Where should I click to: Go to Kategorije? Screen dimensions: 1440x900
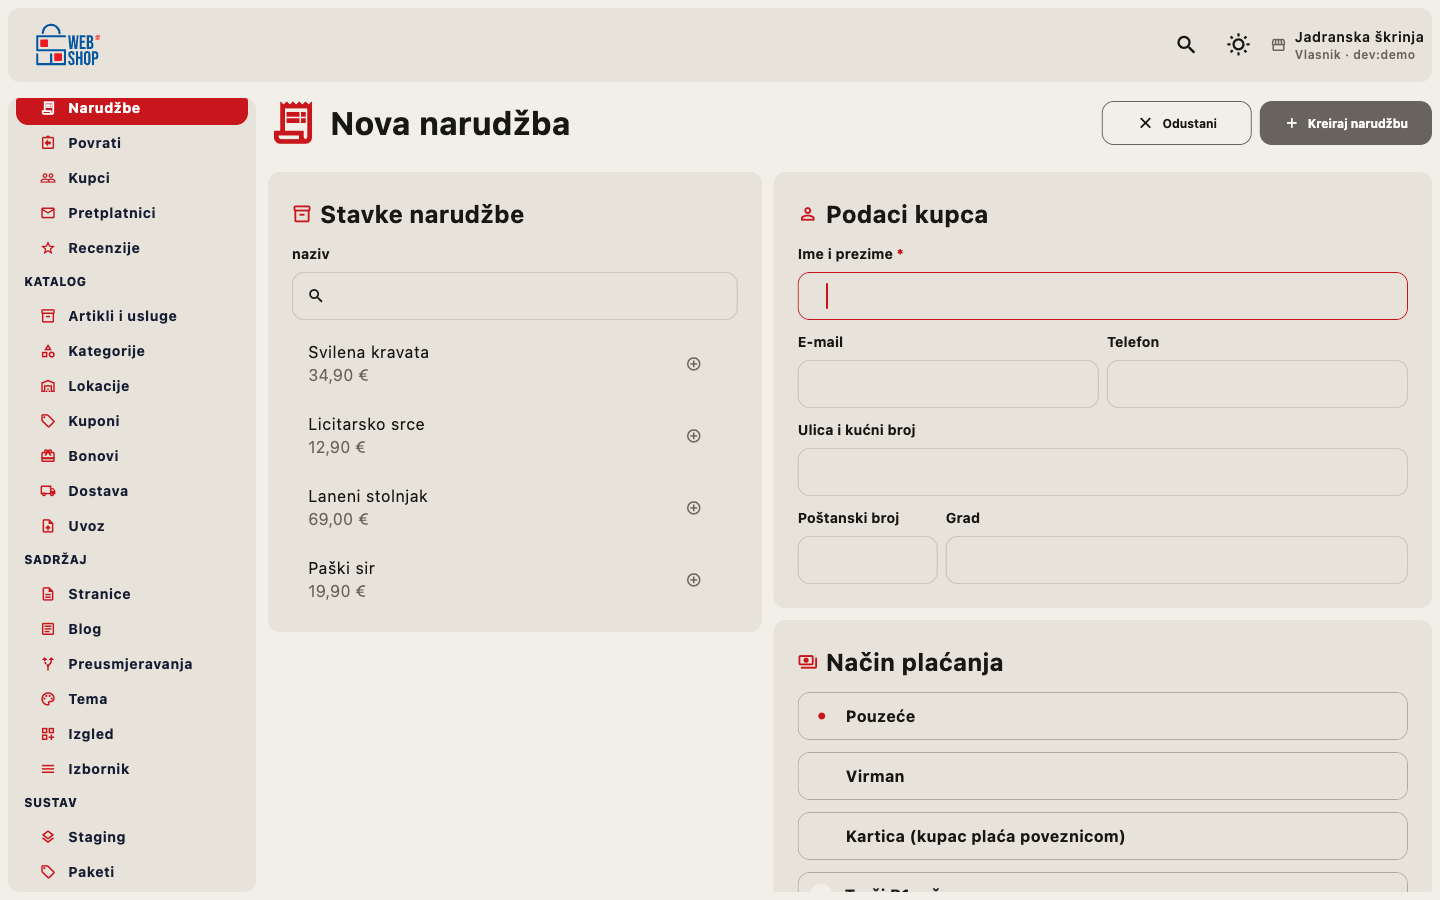click(x=132, y=351)
